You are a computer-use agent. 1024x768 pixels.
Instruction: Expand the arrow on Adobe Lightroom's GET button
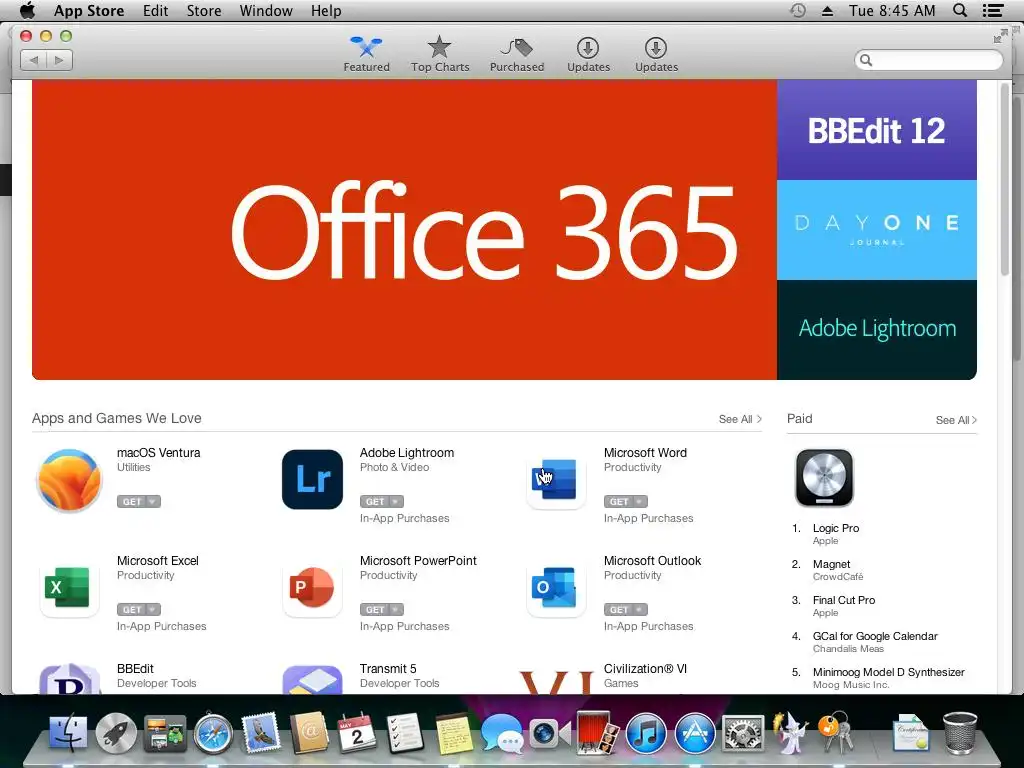pyautogui.click(x=395, y=502)
